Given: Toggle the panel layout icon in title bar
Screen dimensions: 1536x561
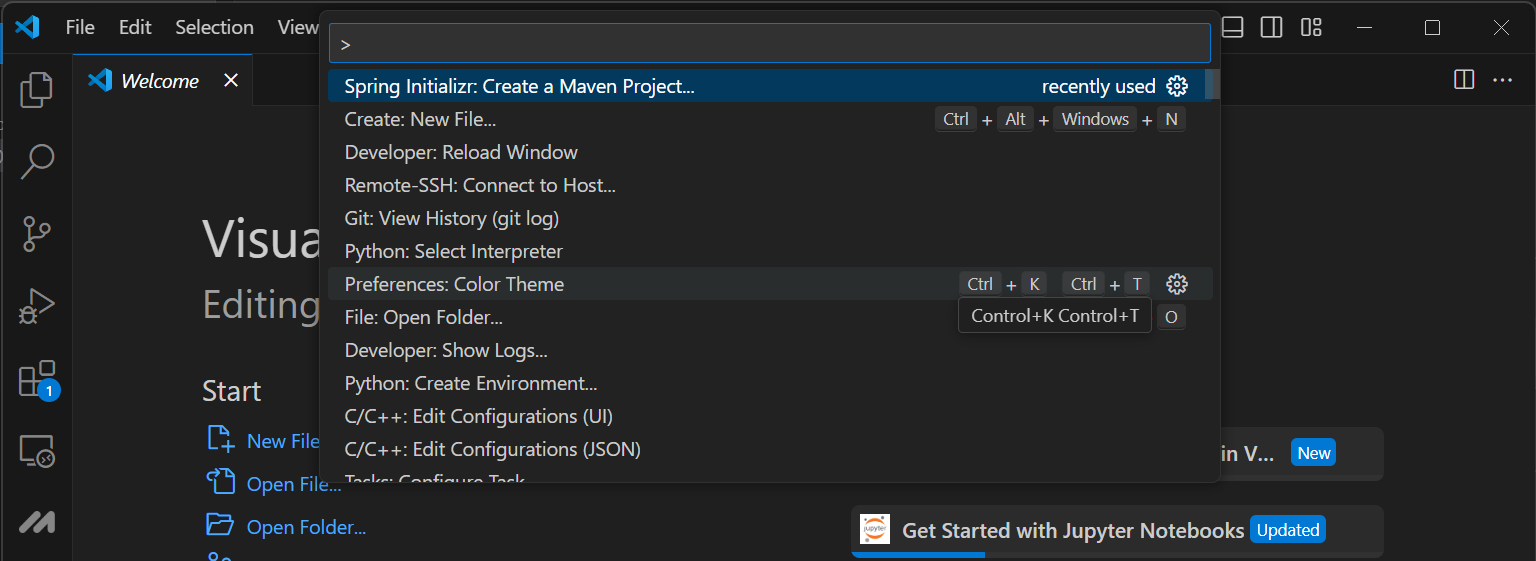Looking at the screenshot, I should tap(1233, 27).
